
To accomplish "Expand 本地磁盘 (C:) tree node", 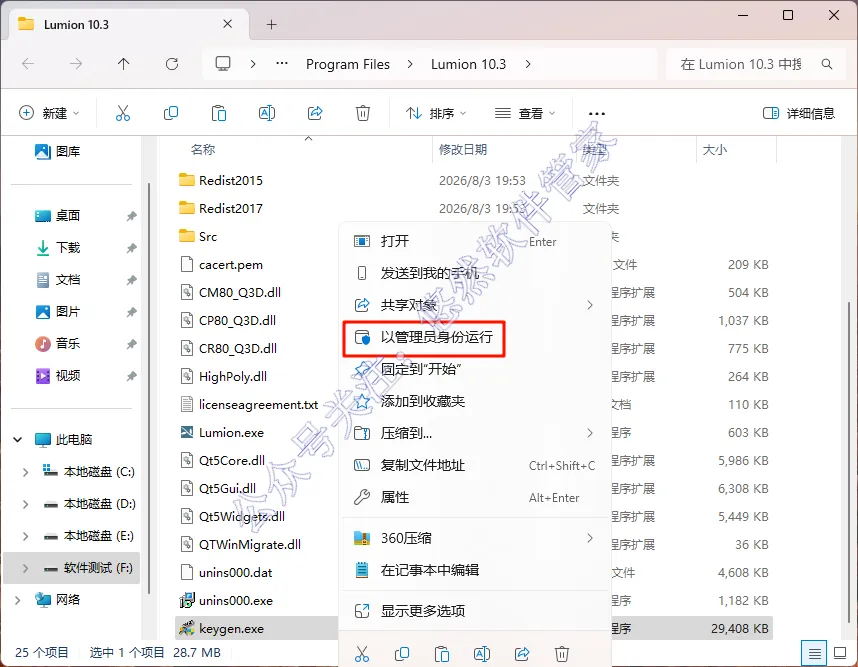I will (x=25, y=472).
